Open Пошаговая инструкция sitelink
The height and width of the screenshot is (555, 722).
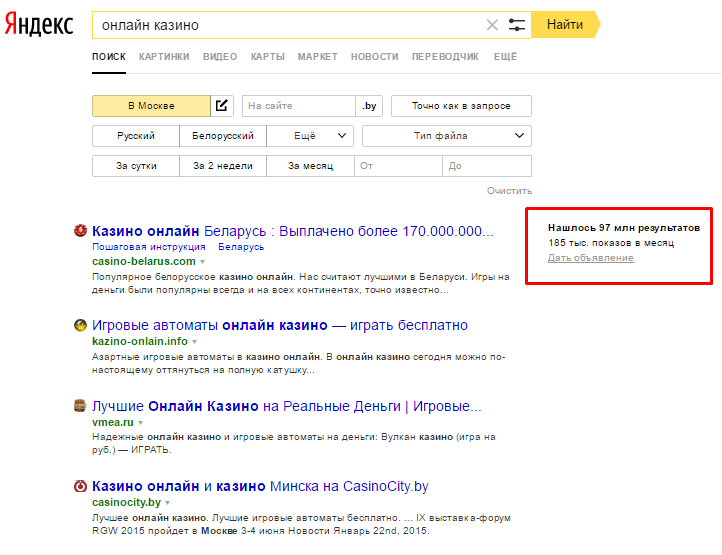pos(149,247)
